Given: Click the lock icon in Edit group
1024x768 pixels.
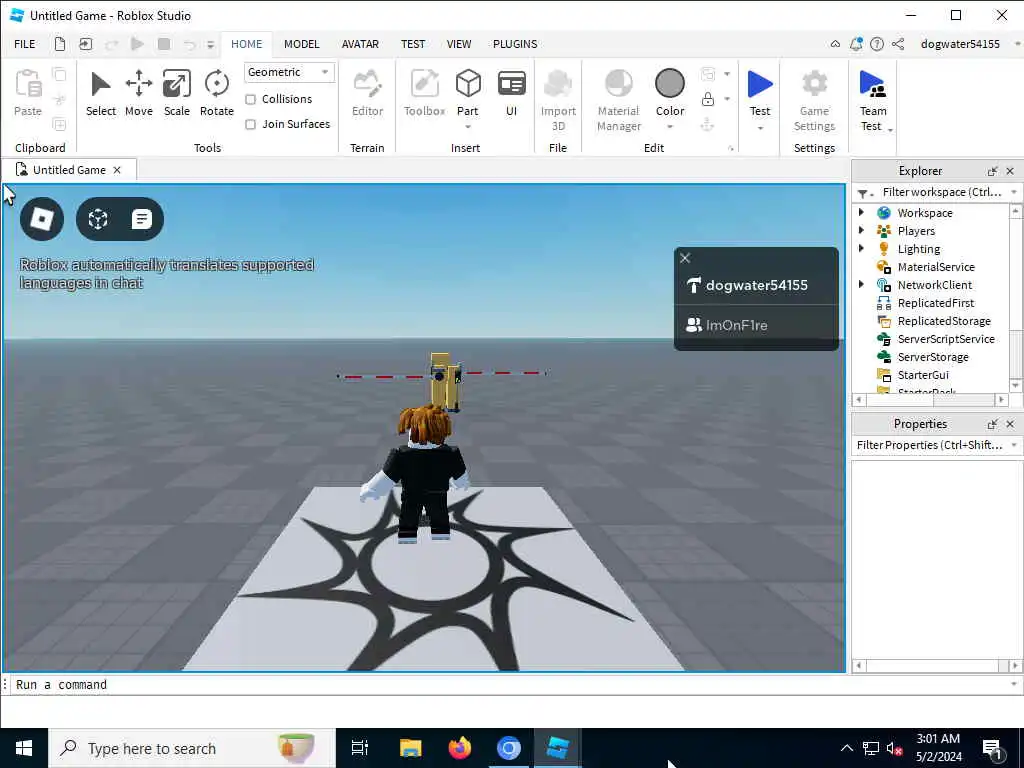Looking at the screenshot, I should pyautogui.click(x=707, y=99).
